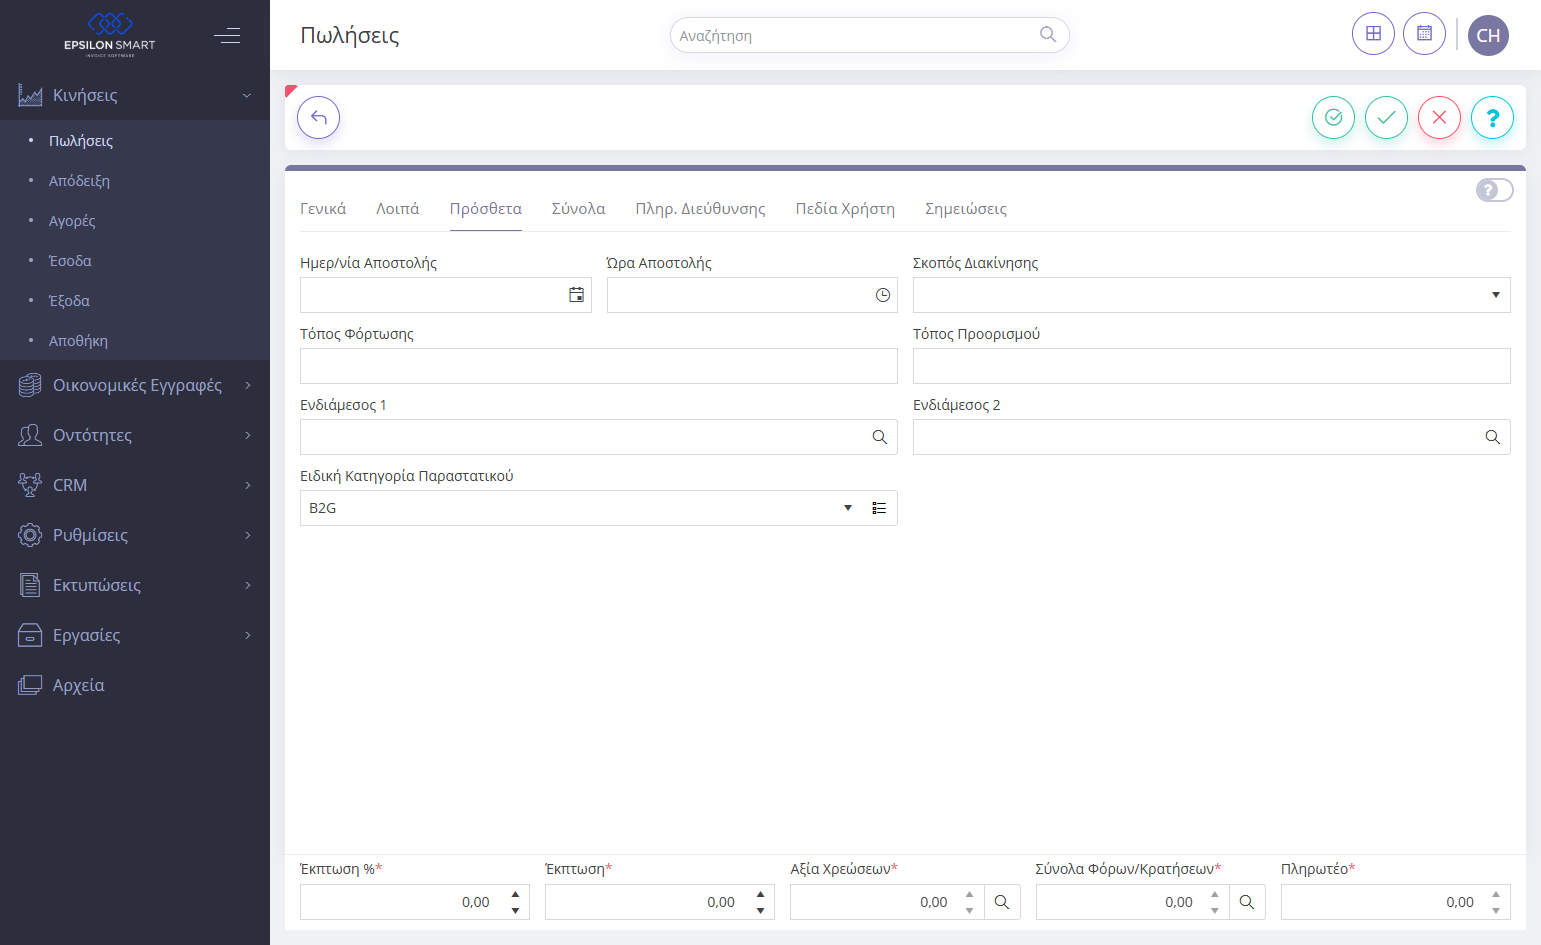Open the grid layout icon in header
This screenshot has width=1541, height=945.
point(1373,34)
